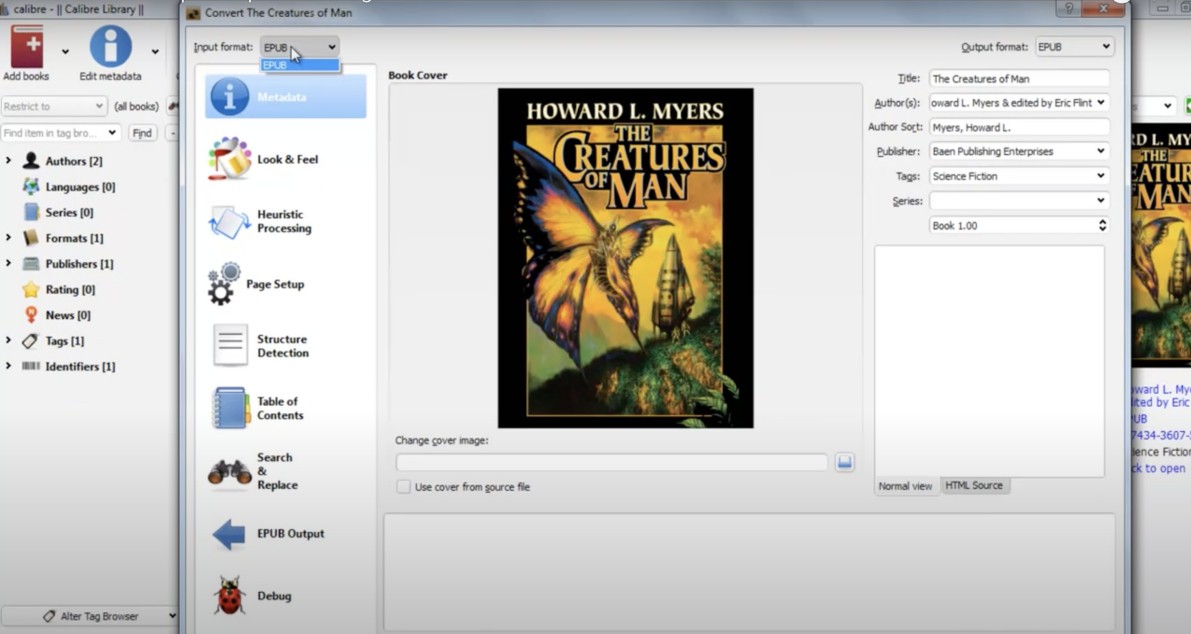Image resolution: width=1191 pixels, height=634 pixels.
Task: Click in the comments editor area
Action: [989, 361]
